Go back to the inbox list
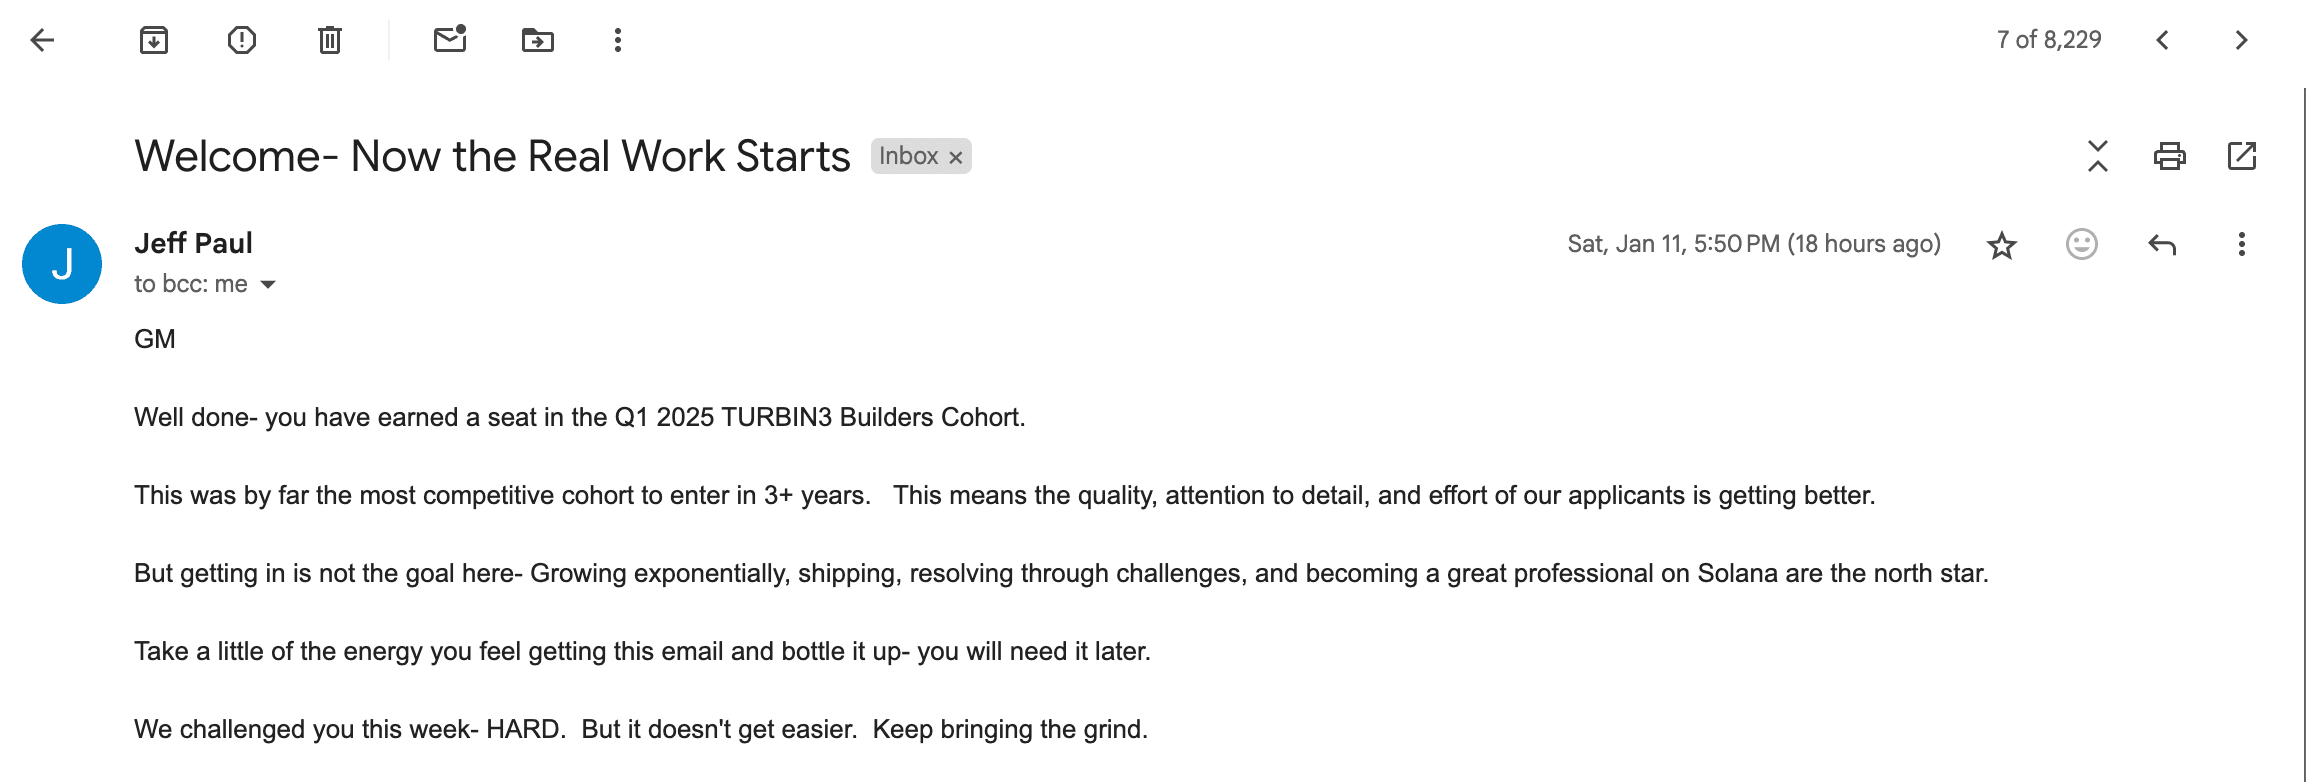Viewport: 2306px width, 782px height. (42, 40)
